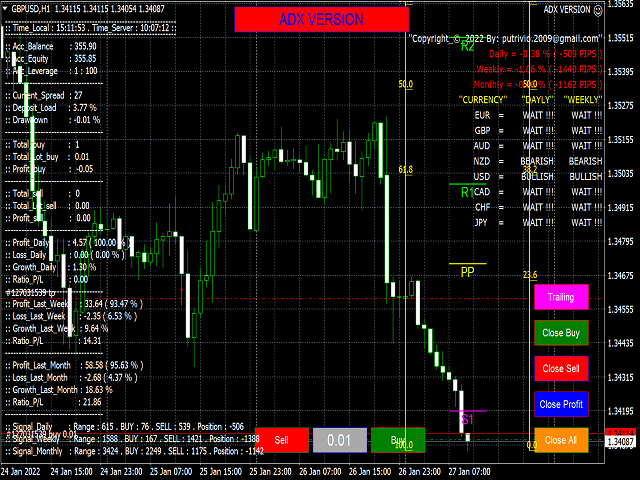The image size is (640, 480).
Task: Click the R2 resistance level label
Action: click(x=467, y=47)
